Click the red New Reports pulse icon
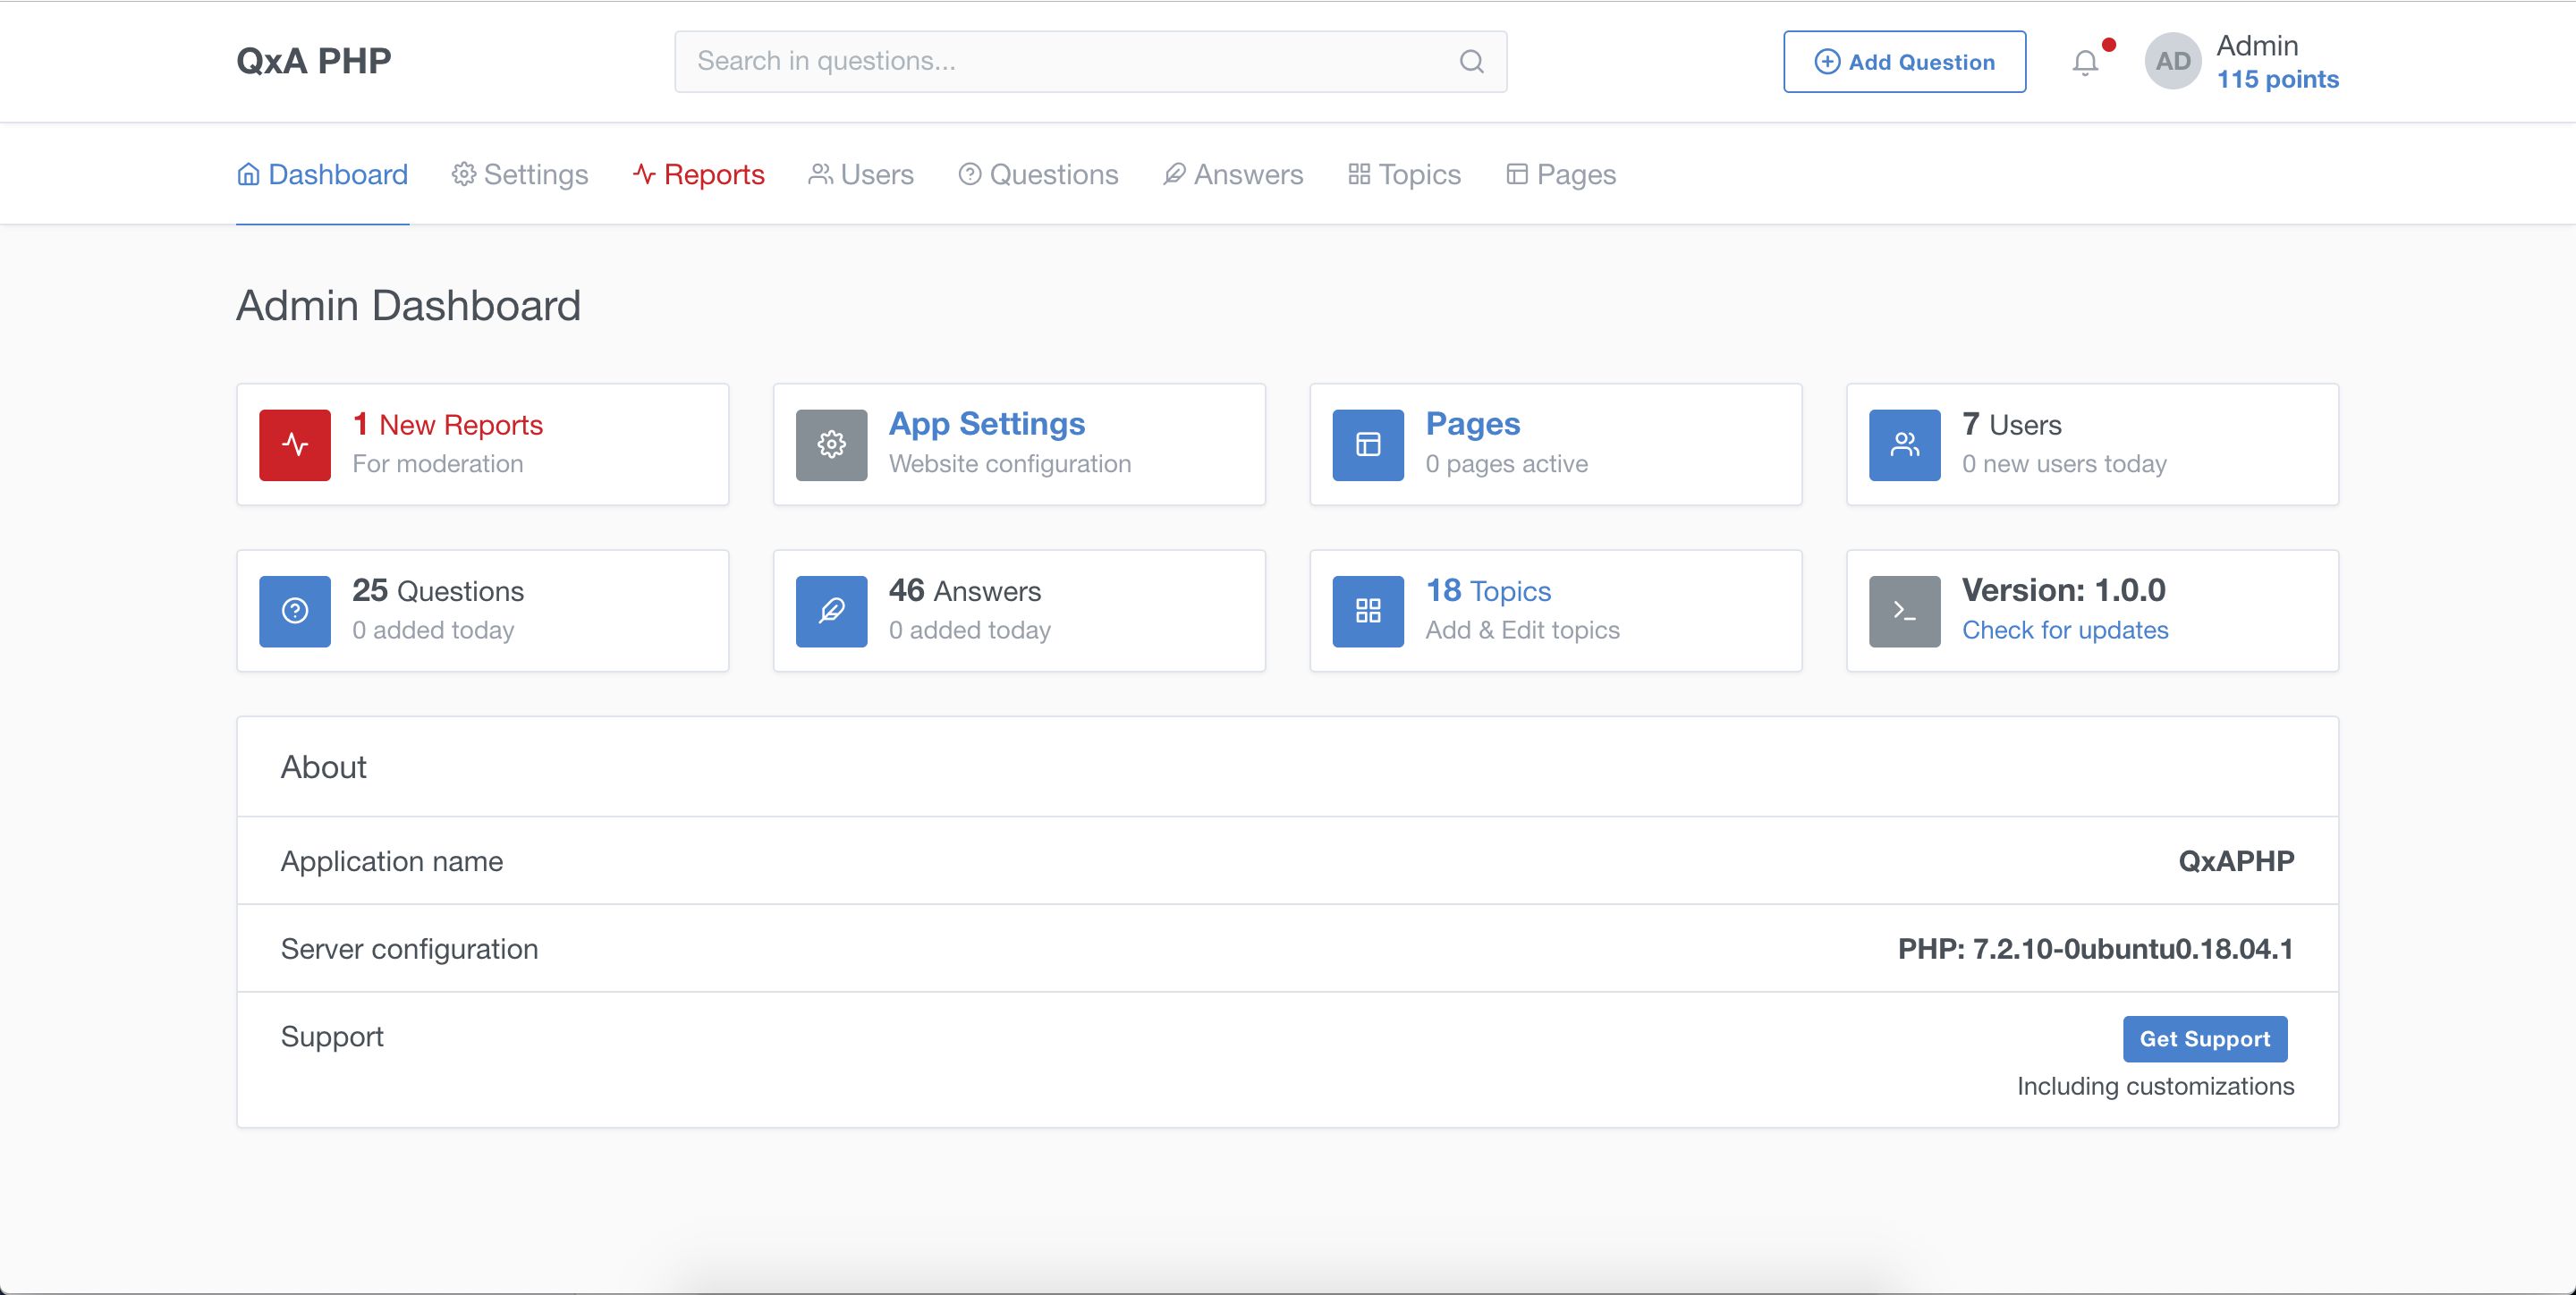The width and height of the screenshot is (2576, 1295). (295, 445)
